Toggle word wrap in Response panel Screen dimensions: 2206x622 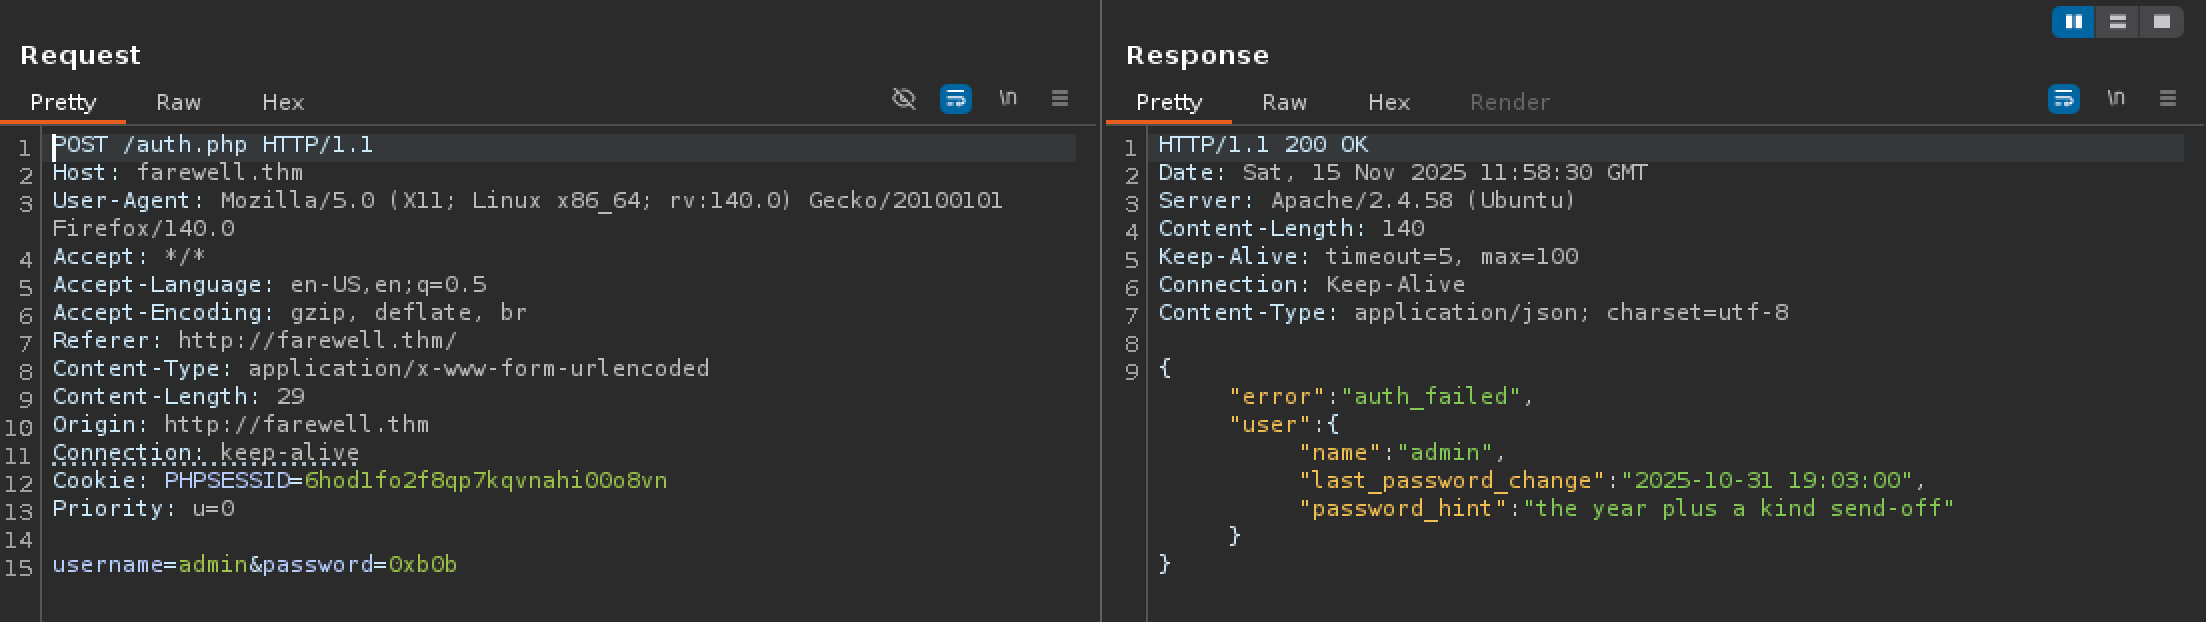pyautogui.click(x=2063, y=98)
